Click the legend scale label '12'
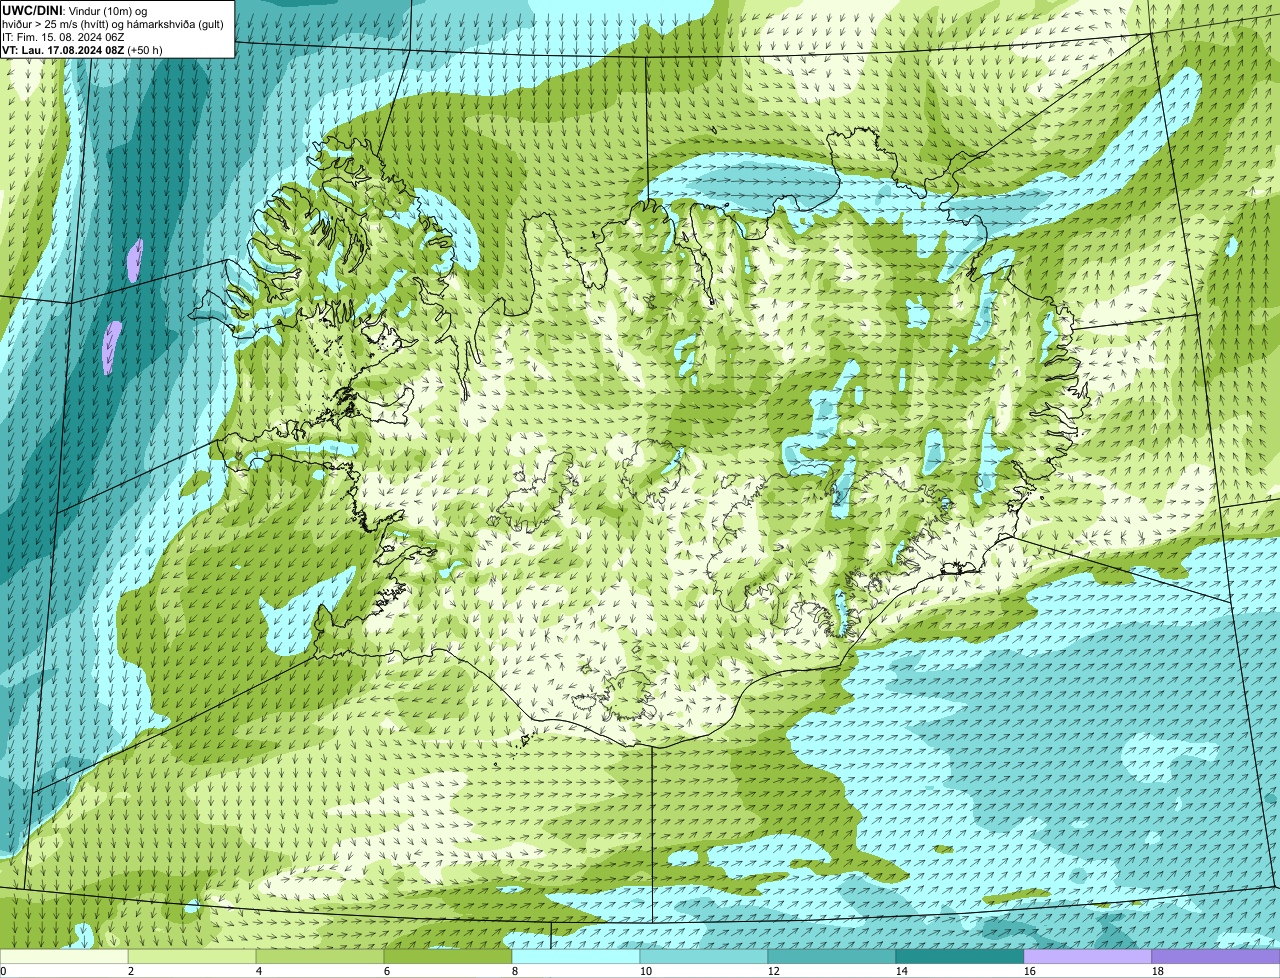Viewport: 1280px width, 978px height. tap(773, 971)
